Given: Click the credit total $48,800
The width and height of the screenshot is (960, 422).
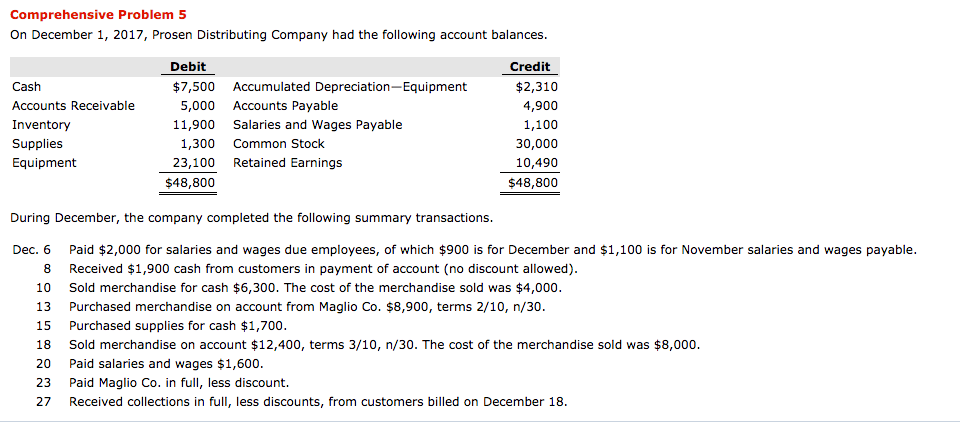Looking at the screenshot, I should coord(533,184).
